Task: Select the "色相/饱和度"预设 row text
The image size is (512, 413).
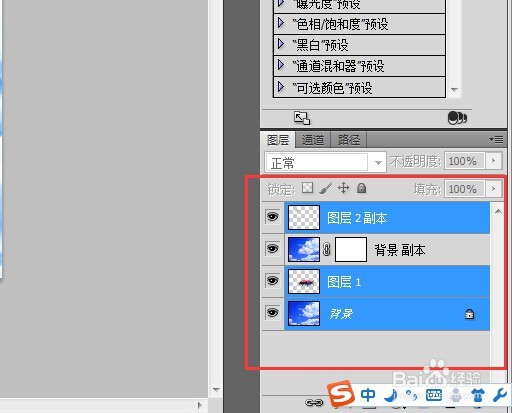Action: pyautogui.click(x=340, y=24)
